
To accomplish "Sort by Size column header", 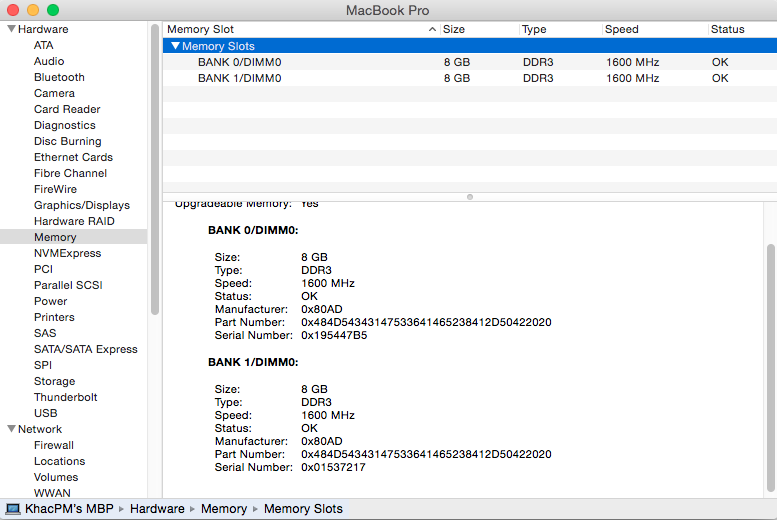I will 479,29.
